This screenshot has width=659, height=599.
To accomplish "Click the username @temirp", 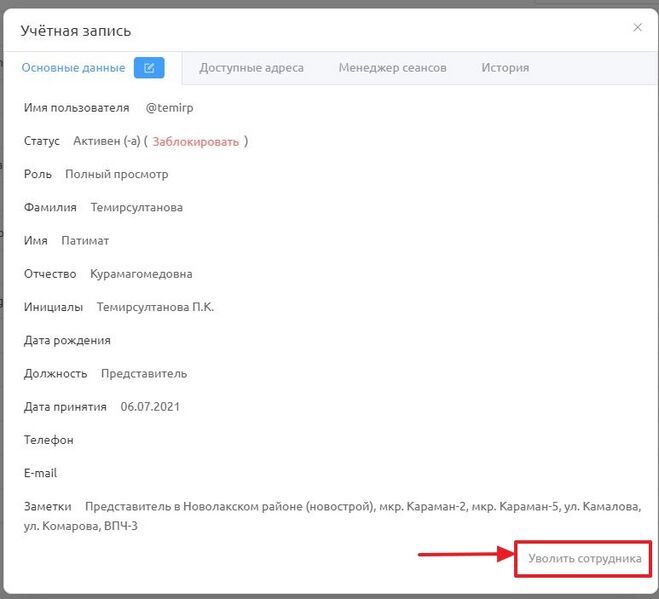I will pyautogui.click(x=169, y=108).
